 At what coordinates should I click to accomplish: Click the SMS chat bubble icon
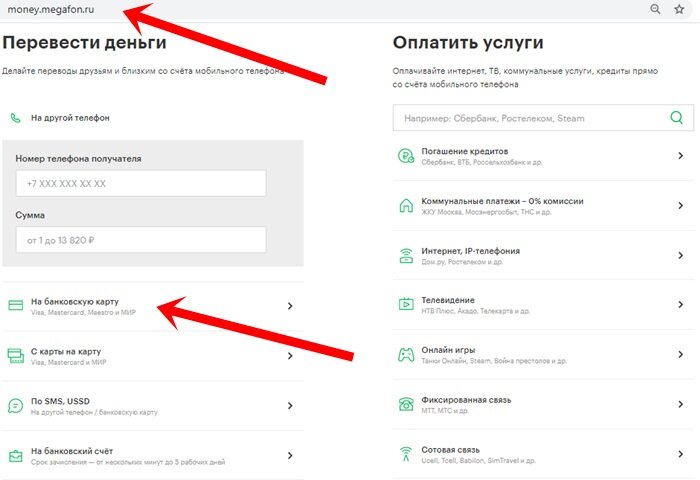(16, 405)
